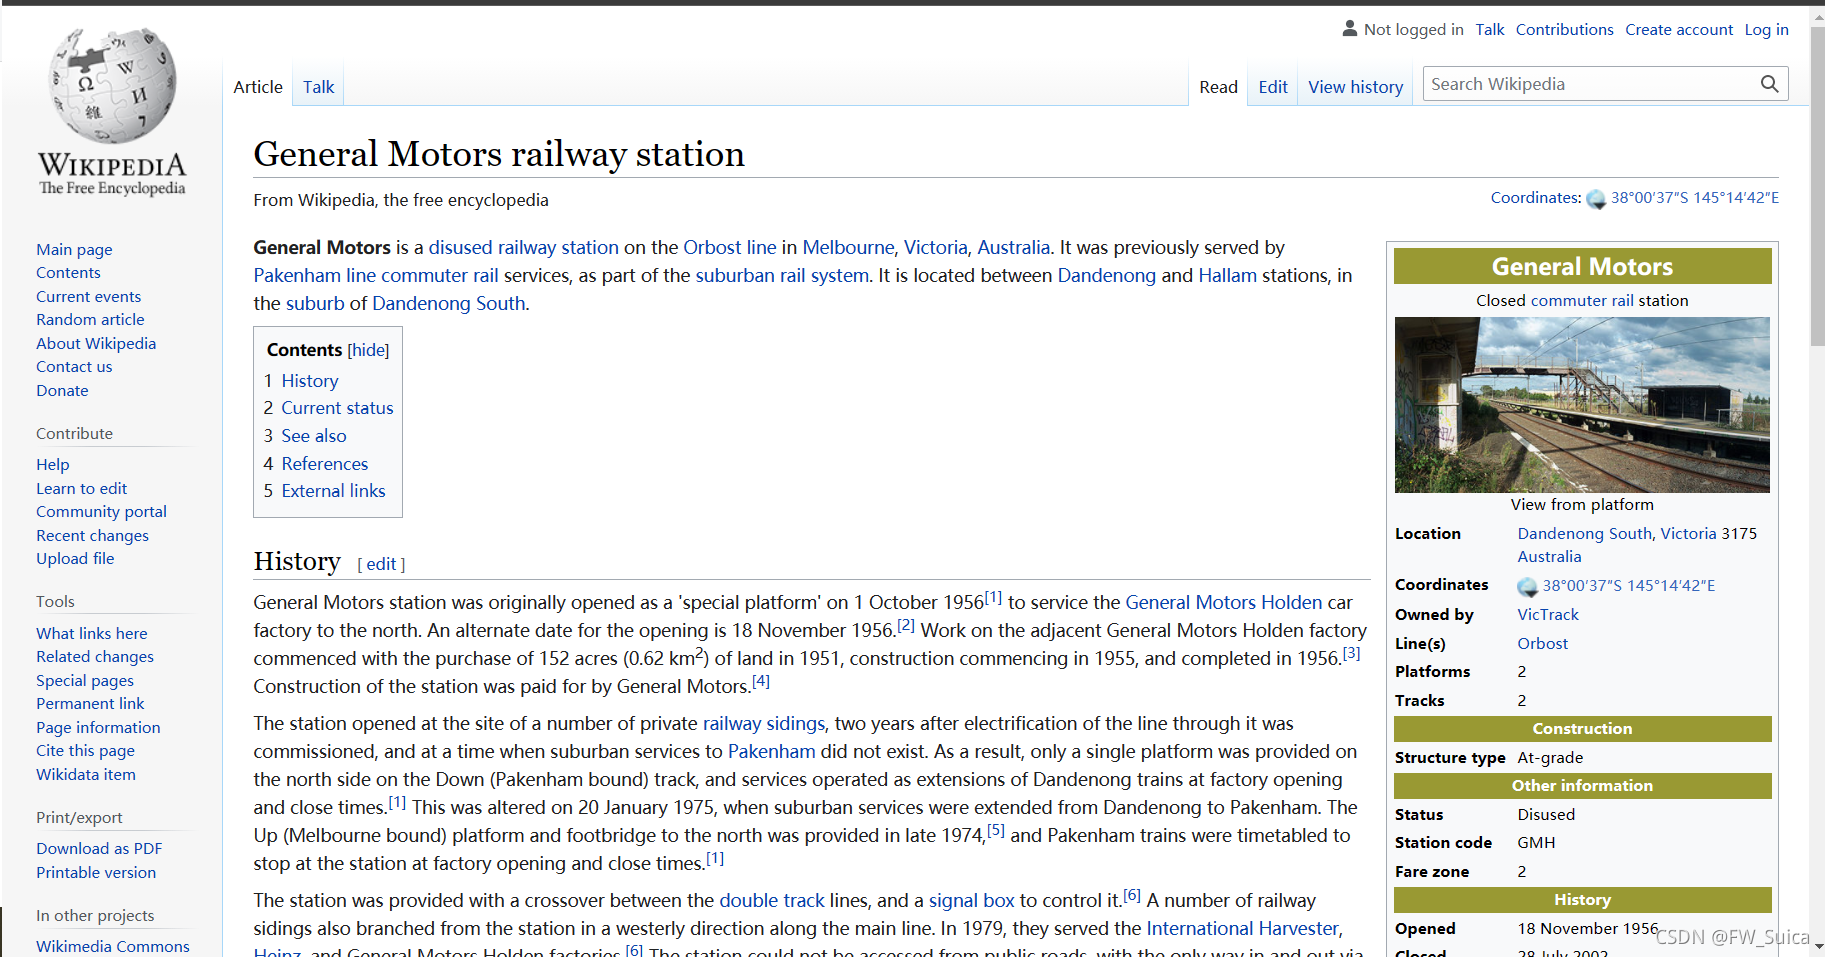Open Learn to edit link

[81, 489]
